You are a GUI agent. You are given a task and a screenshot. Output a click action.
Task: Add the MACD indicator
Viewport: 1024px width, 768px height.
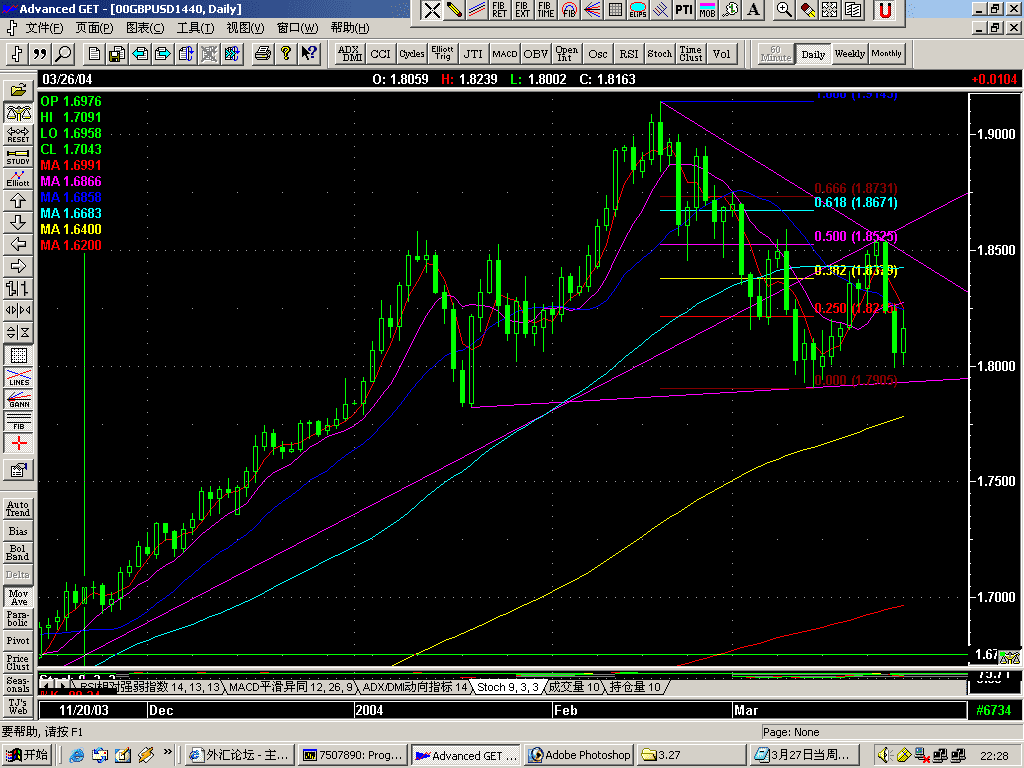coord(505,54)
